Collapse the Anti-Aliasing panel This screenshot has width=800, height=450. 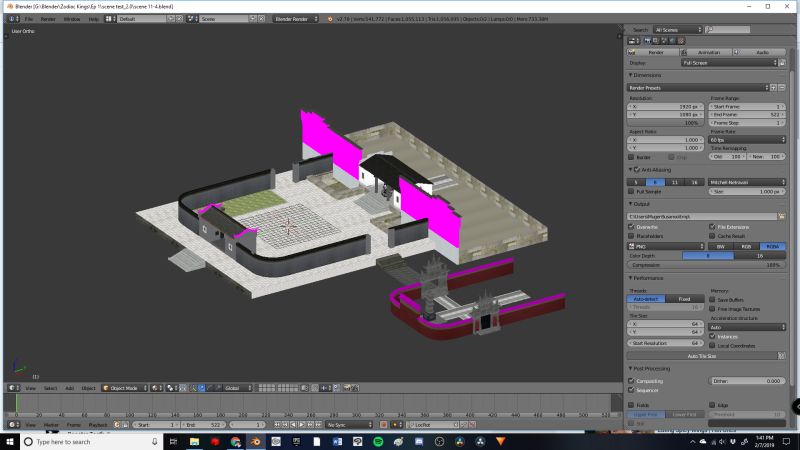click(x=631, y=169)
